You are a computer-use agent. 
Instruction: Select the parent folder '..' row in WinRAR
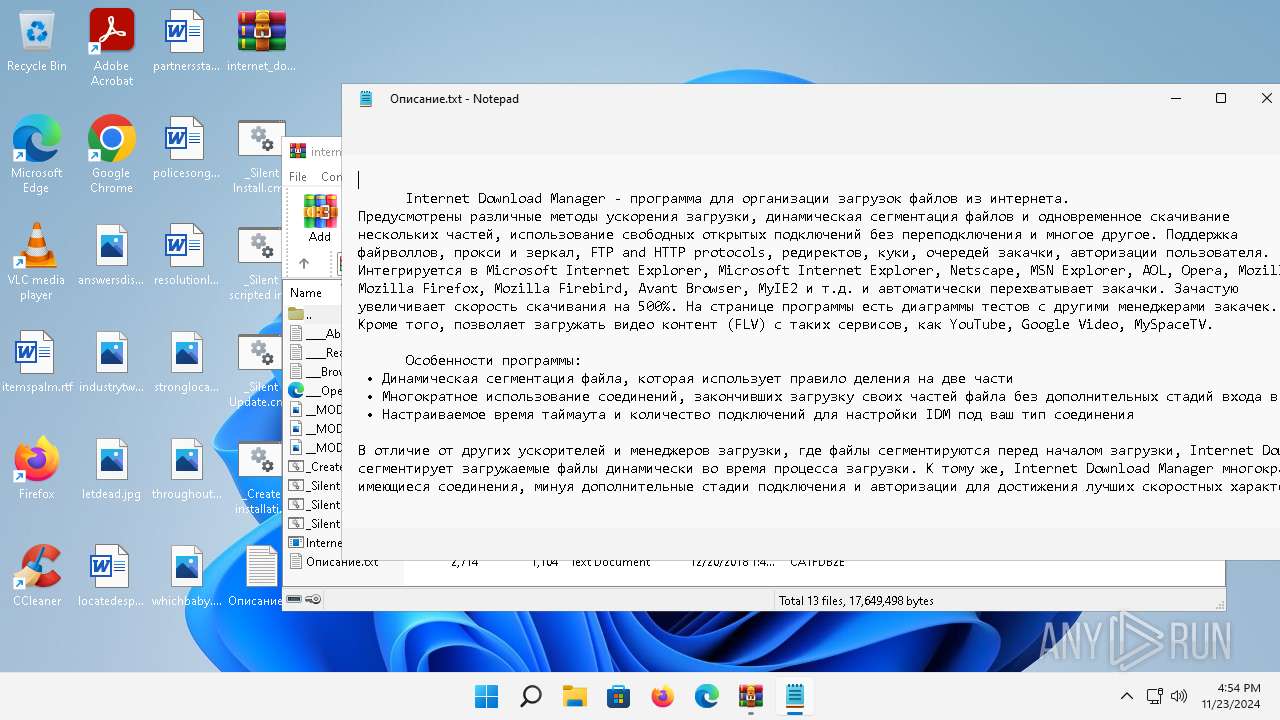[x=314, y=314]
